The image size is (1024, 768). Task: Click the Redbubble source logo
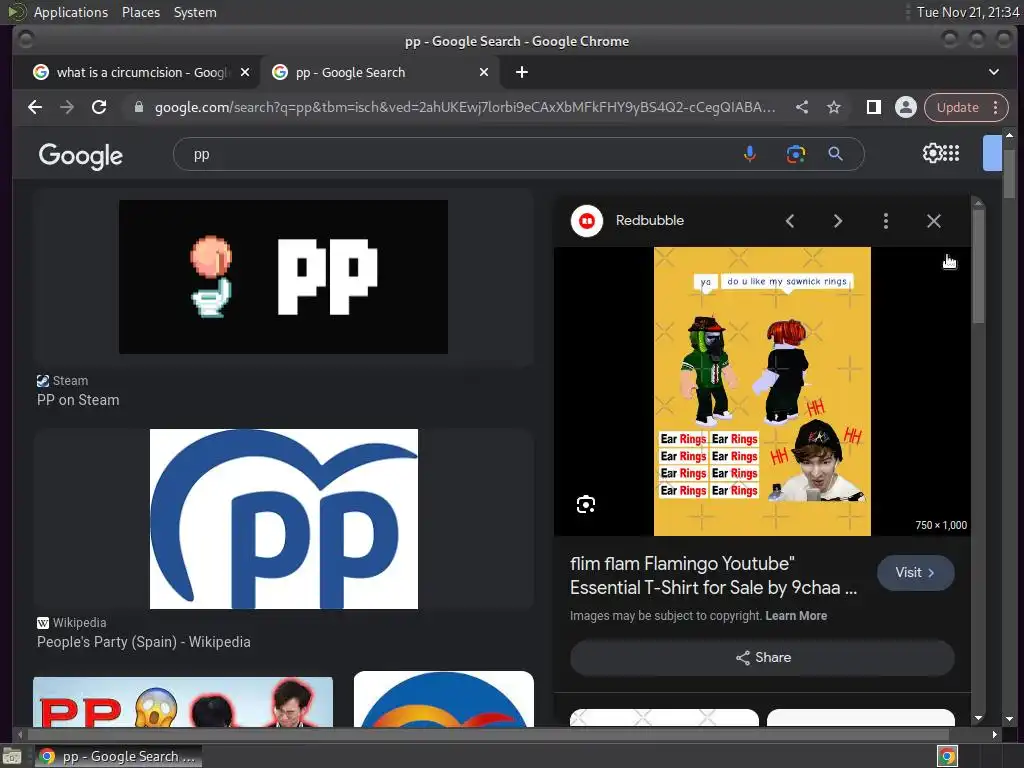click(x=586, y=221)
